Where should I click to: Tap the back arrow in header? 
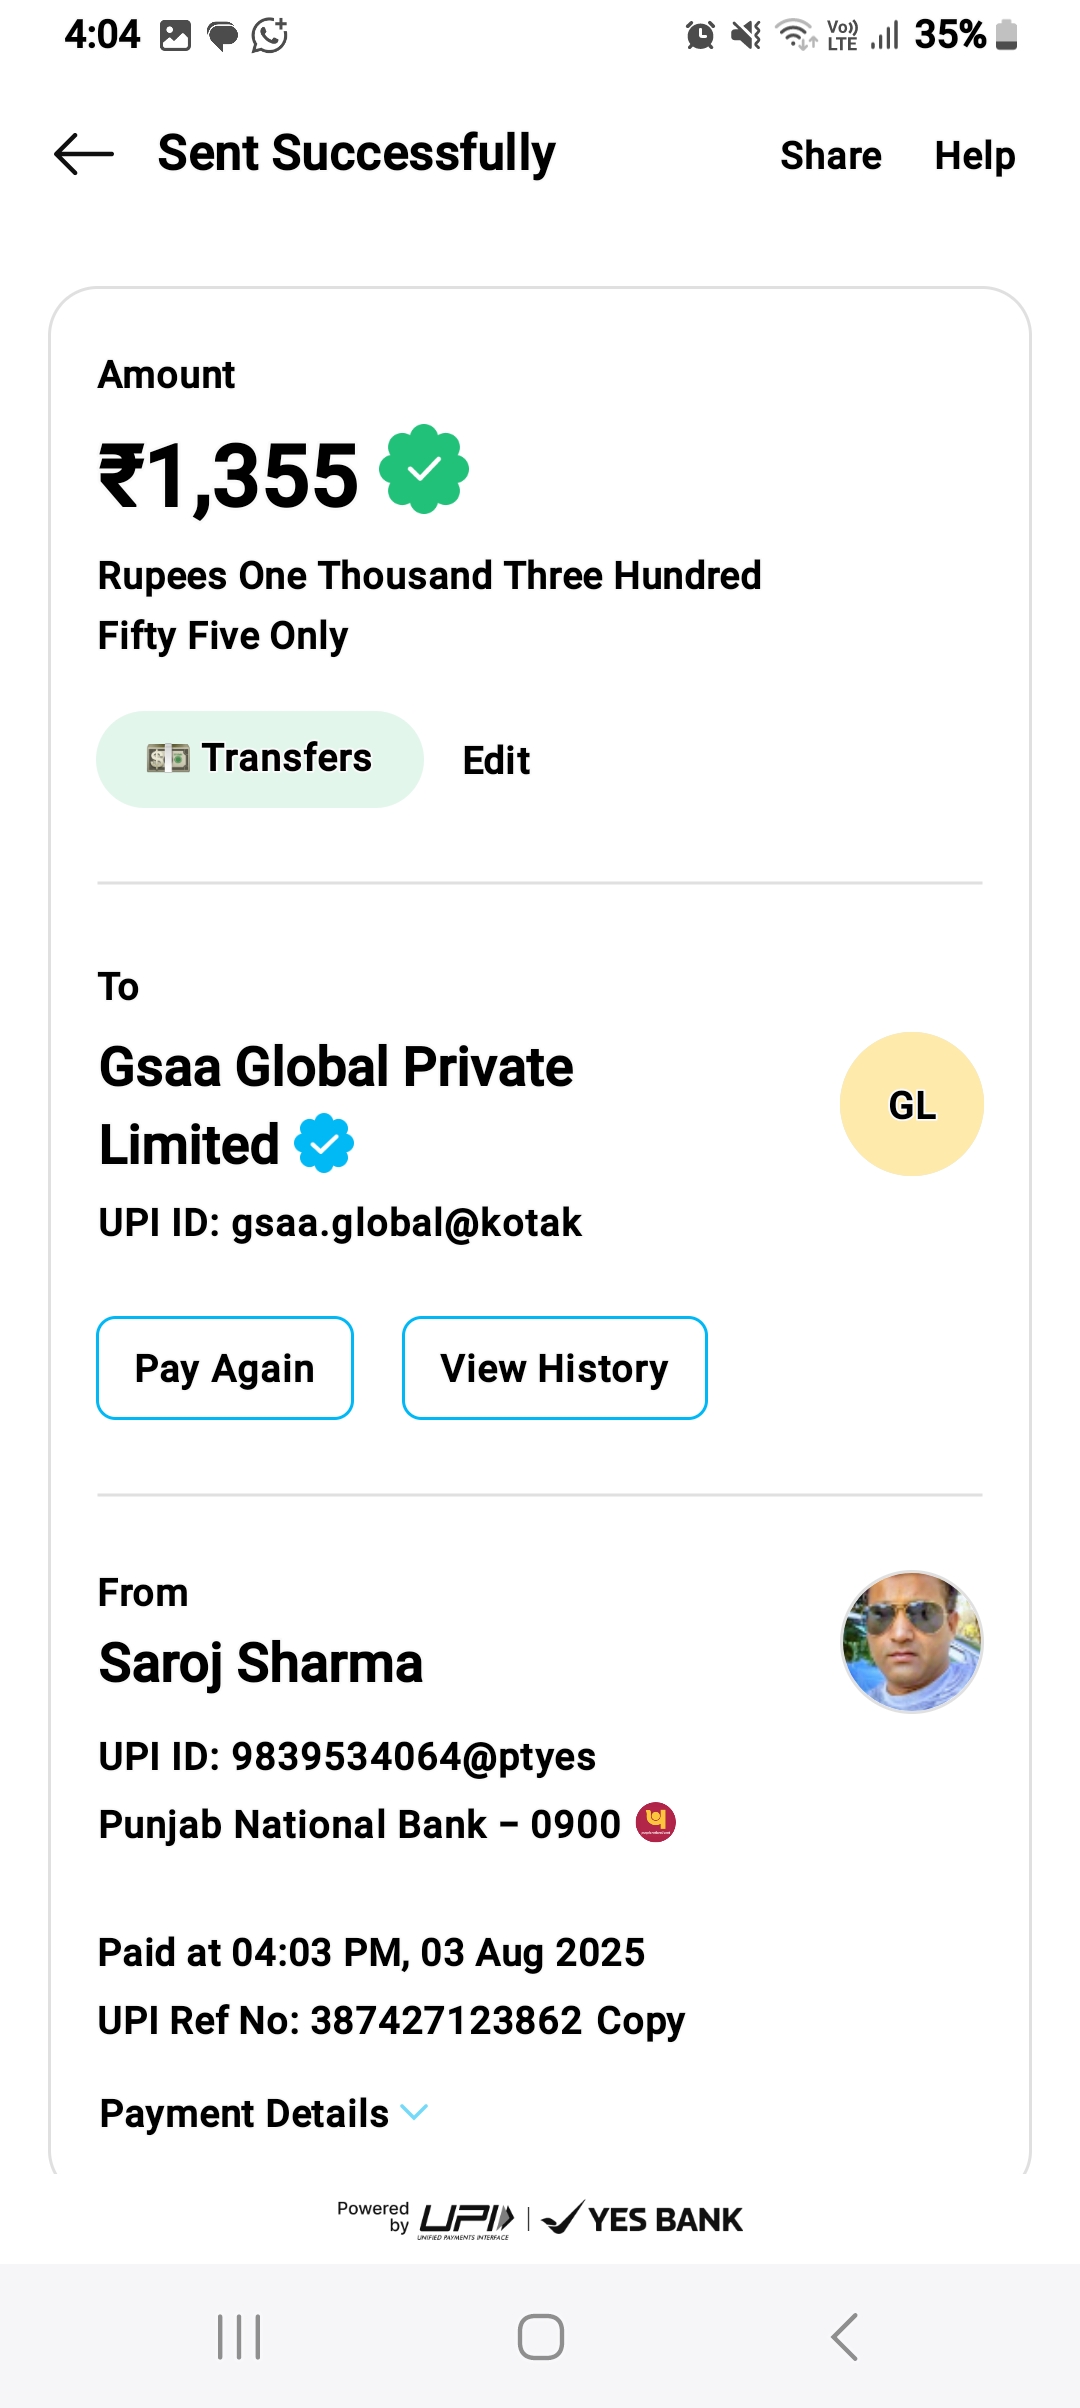pos(84,155)
